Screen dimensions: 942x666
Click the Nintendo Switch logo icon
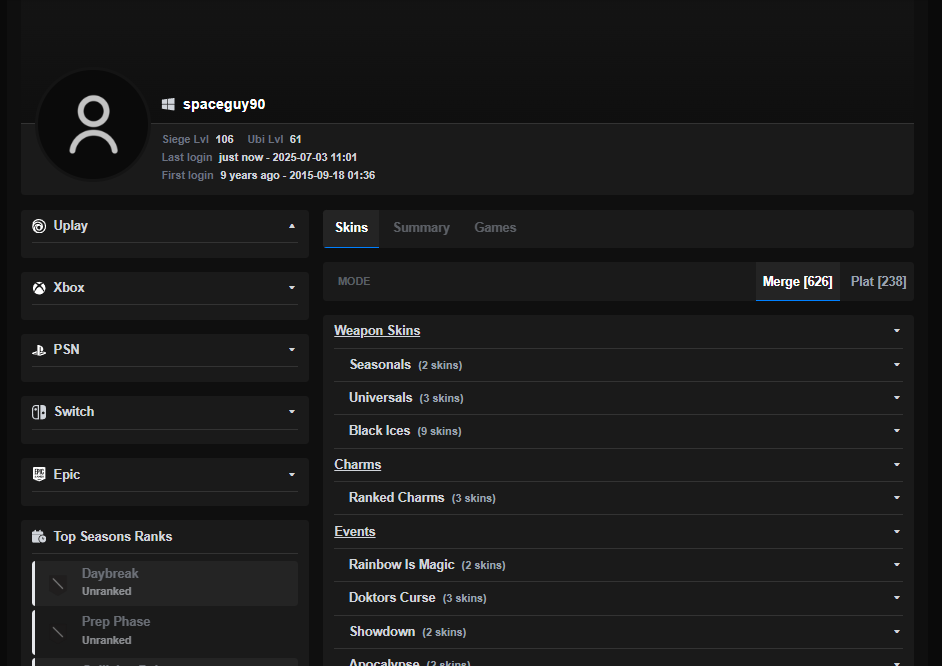point(39,412)
